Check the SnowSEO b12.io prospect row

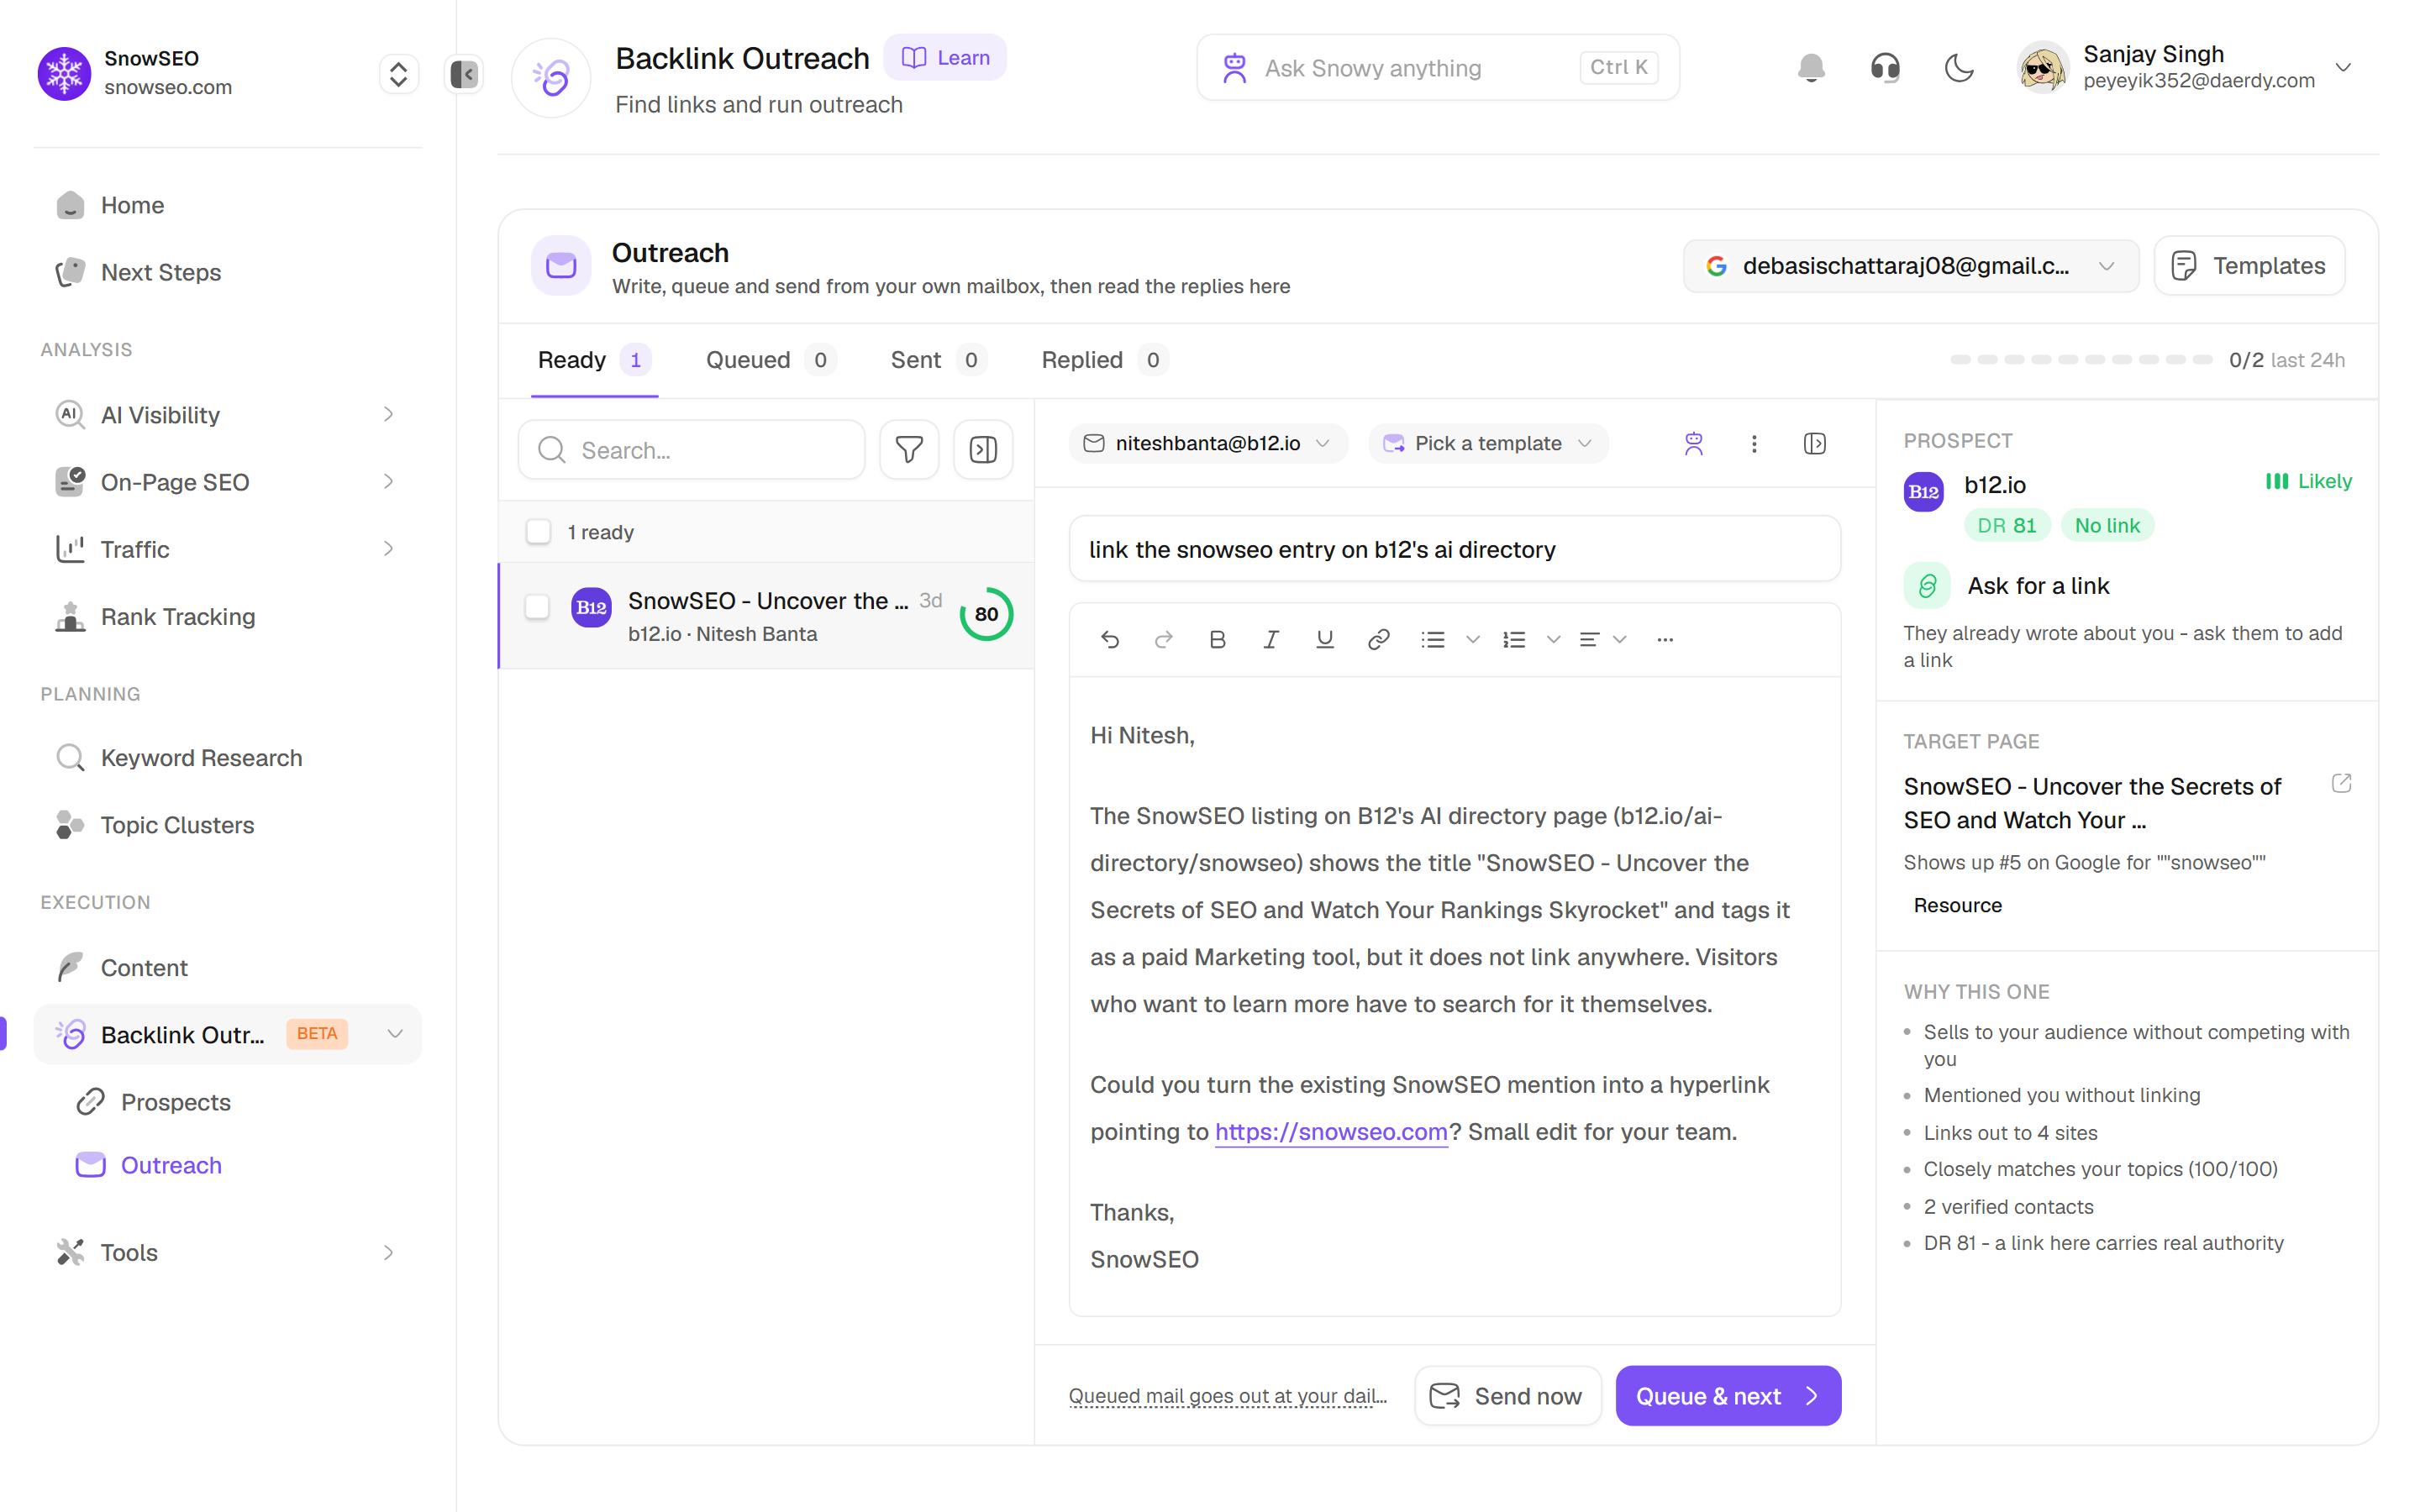(537, 607)
